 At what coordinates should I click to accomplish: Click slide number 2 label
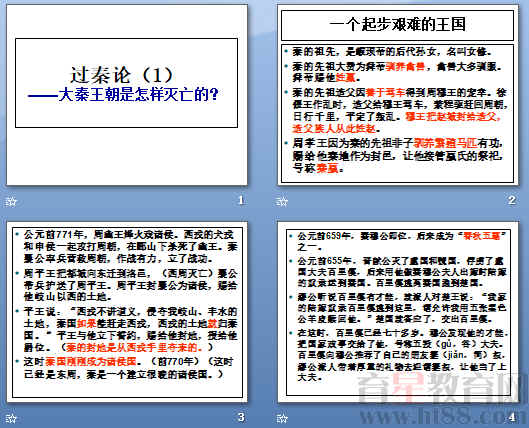coord(512,200)
